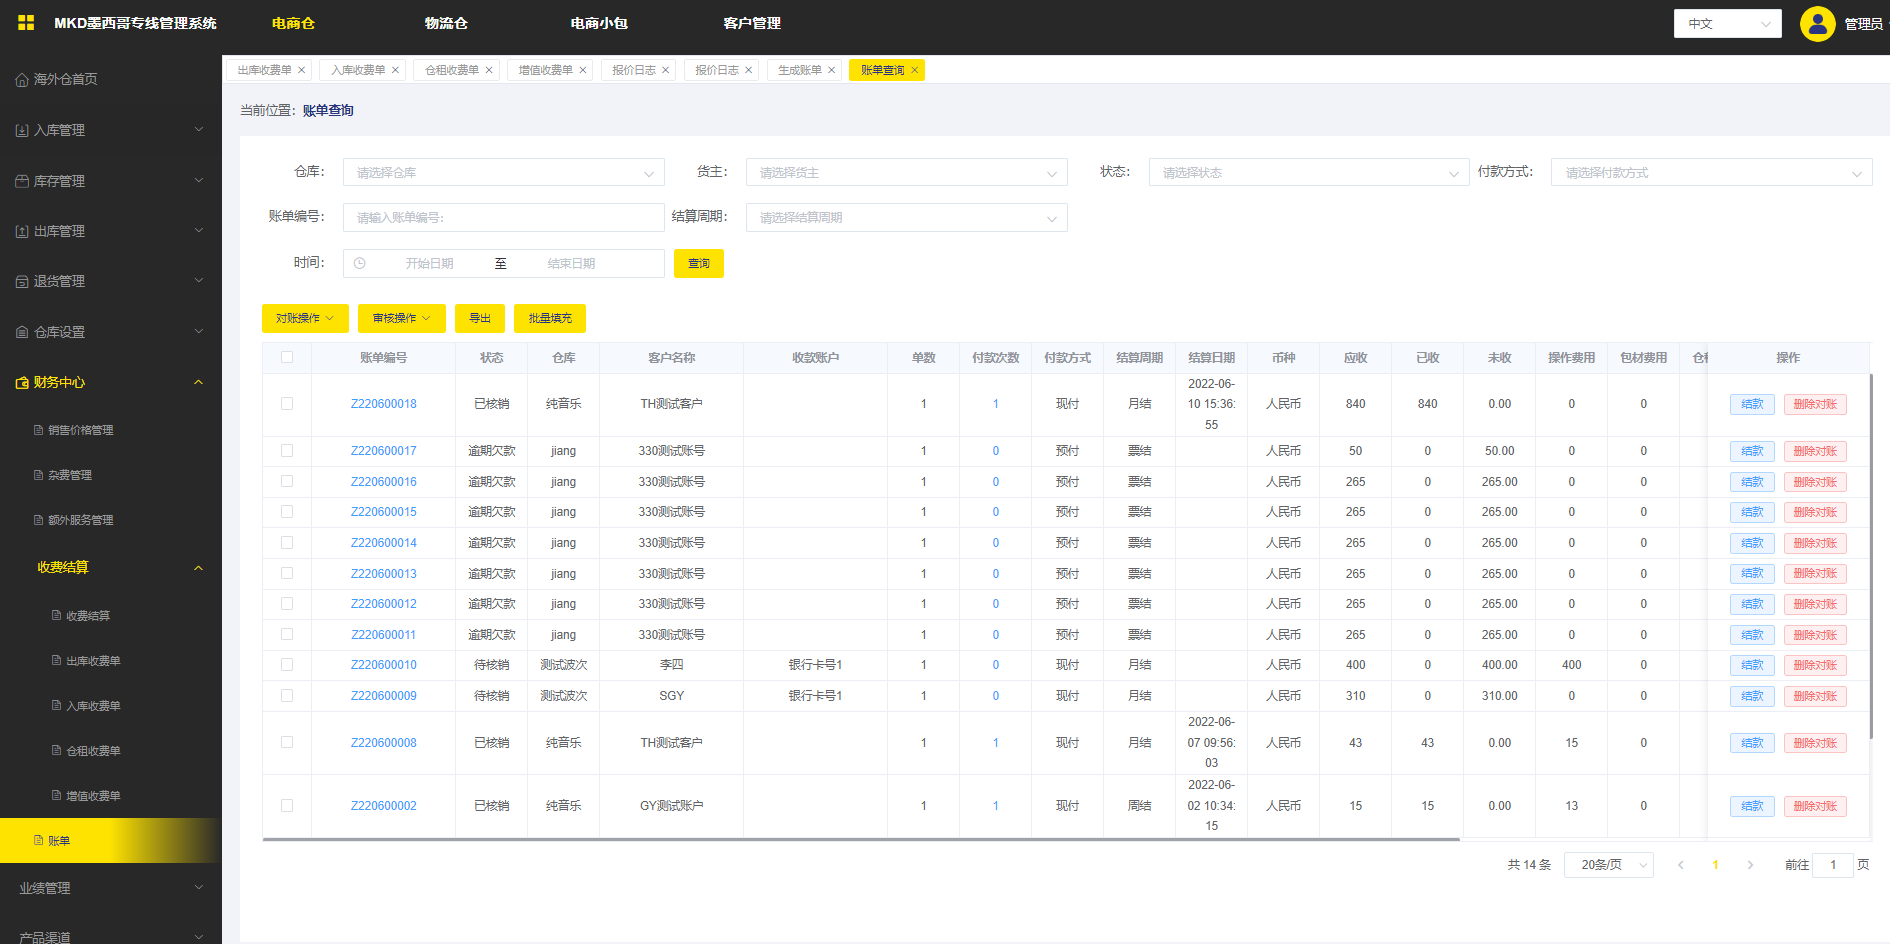
Task: Click the 库存管理 sidebar icon
Action: (x=22, y=181)
